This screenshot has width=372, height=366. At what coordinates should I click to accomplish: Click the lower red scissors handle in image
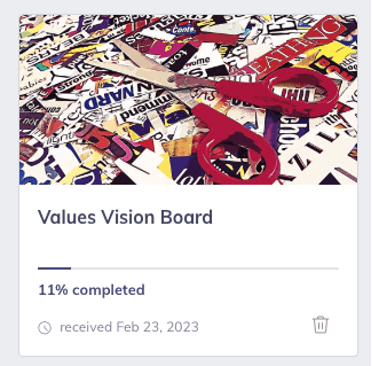[x=237, y=147]
